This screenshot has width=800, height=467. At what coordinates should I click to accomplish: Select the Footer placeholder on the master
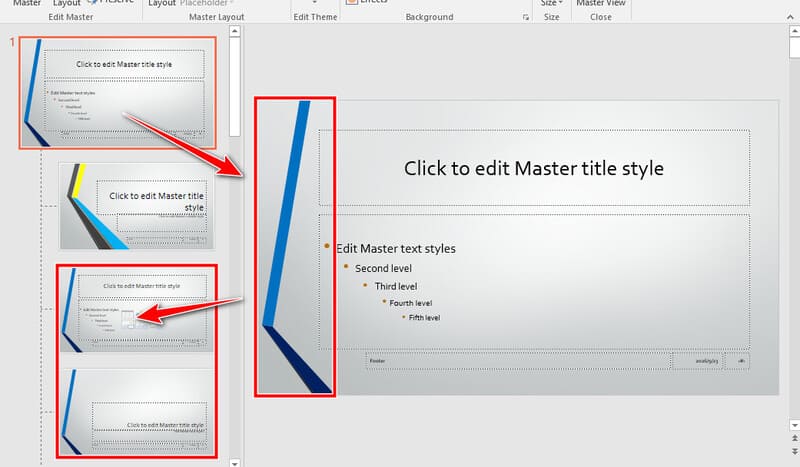coord(518,361)
